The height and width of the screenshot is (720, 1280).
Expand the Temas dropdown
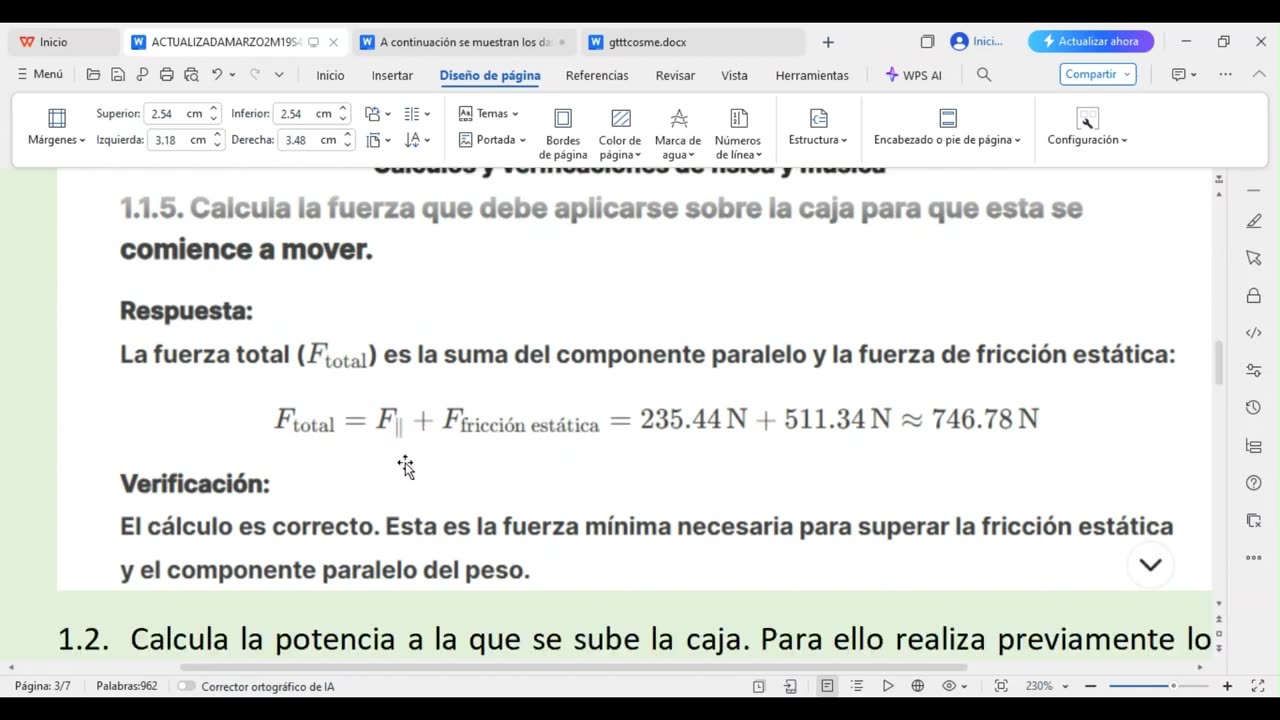point(489,114)
